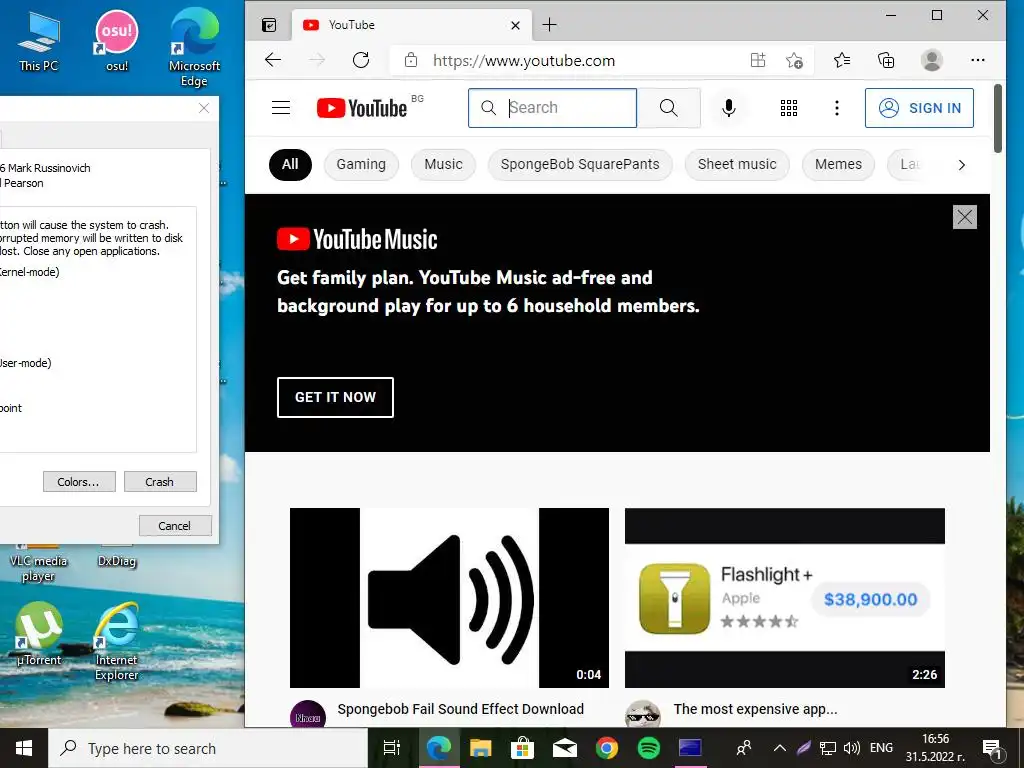
Task: Open File Explorer from taskbar
Action: pos(481,748)
